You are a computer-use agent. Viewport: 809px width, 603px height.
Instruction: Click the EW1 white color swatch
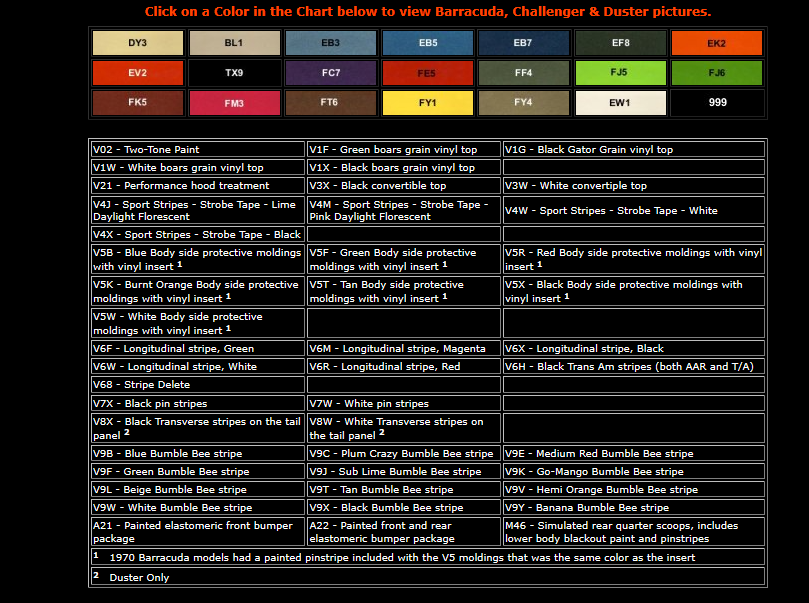coord(620,103)
